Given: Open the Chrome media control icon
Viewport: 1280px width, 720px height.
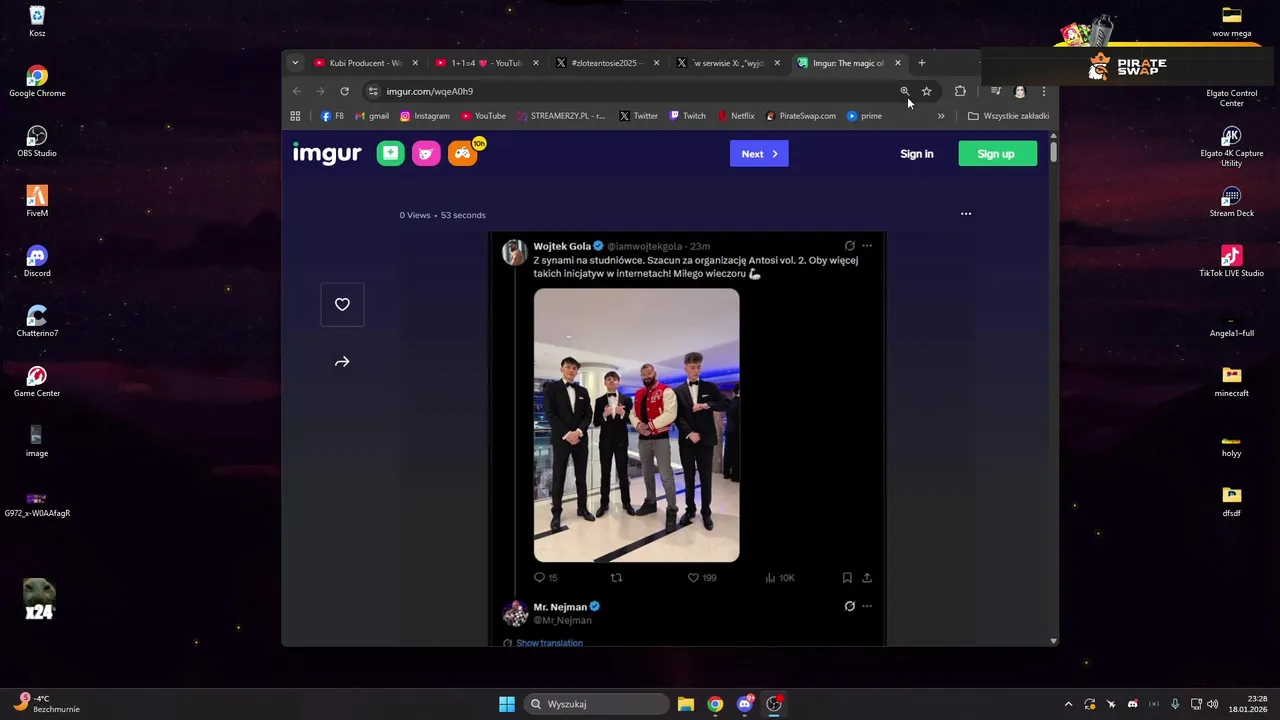Looking at the screenshot, I should [x=995, y=91].
